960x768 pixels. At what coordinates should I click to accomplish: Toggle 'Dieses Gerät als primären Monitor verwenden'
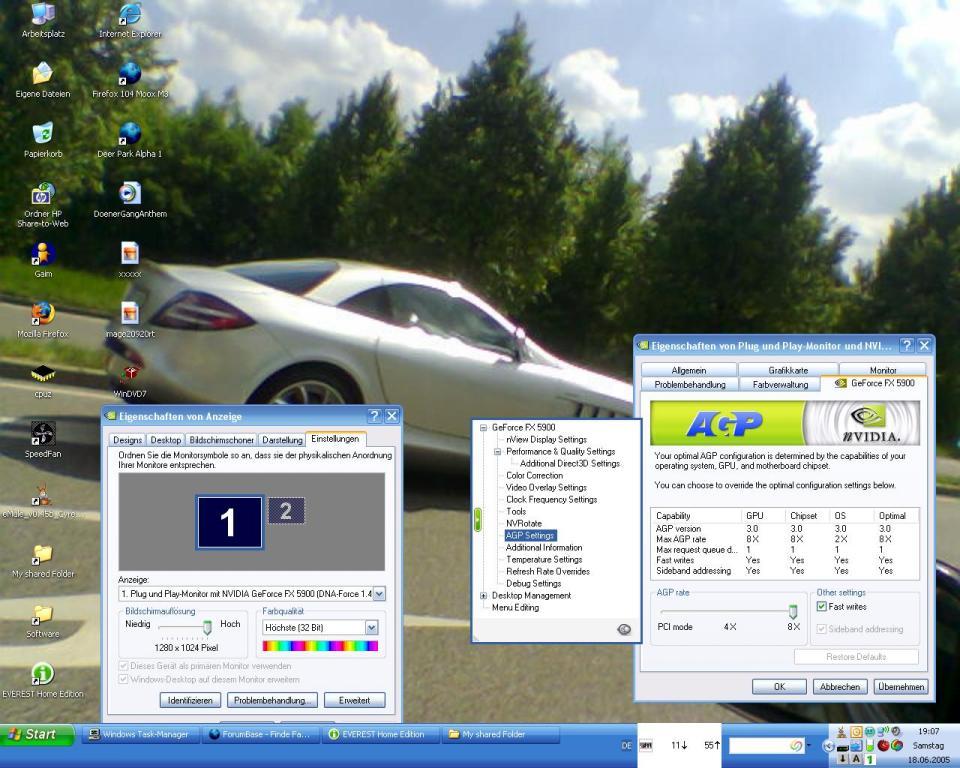click(123, 666)
